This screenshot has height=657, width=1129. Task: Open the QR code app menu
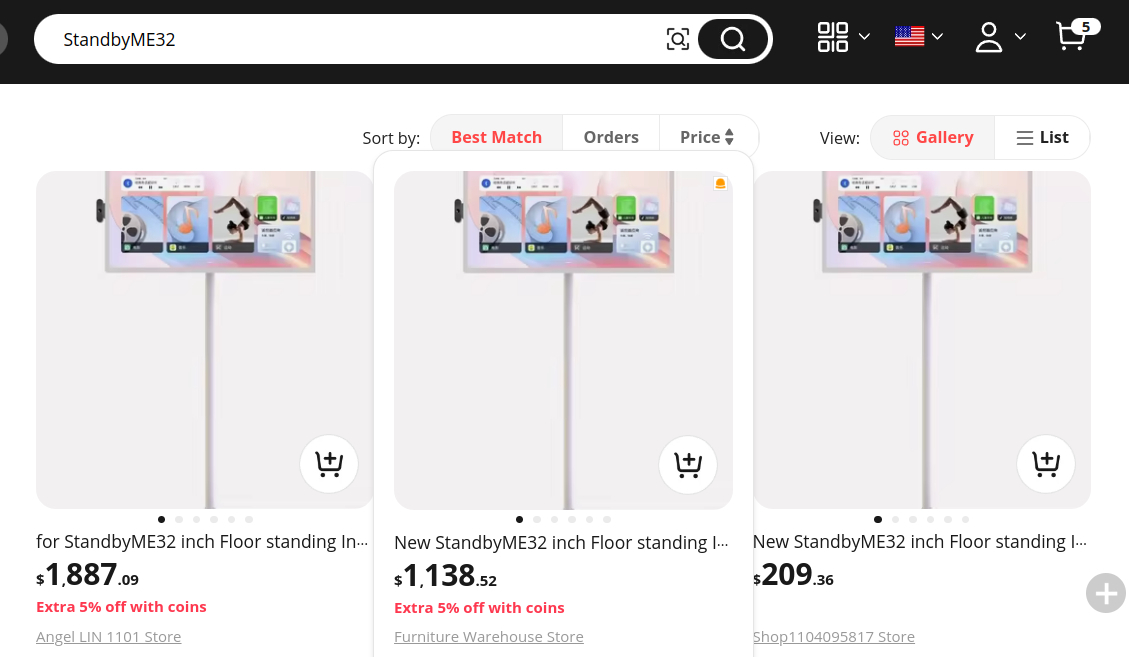(x=833, y=37)
